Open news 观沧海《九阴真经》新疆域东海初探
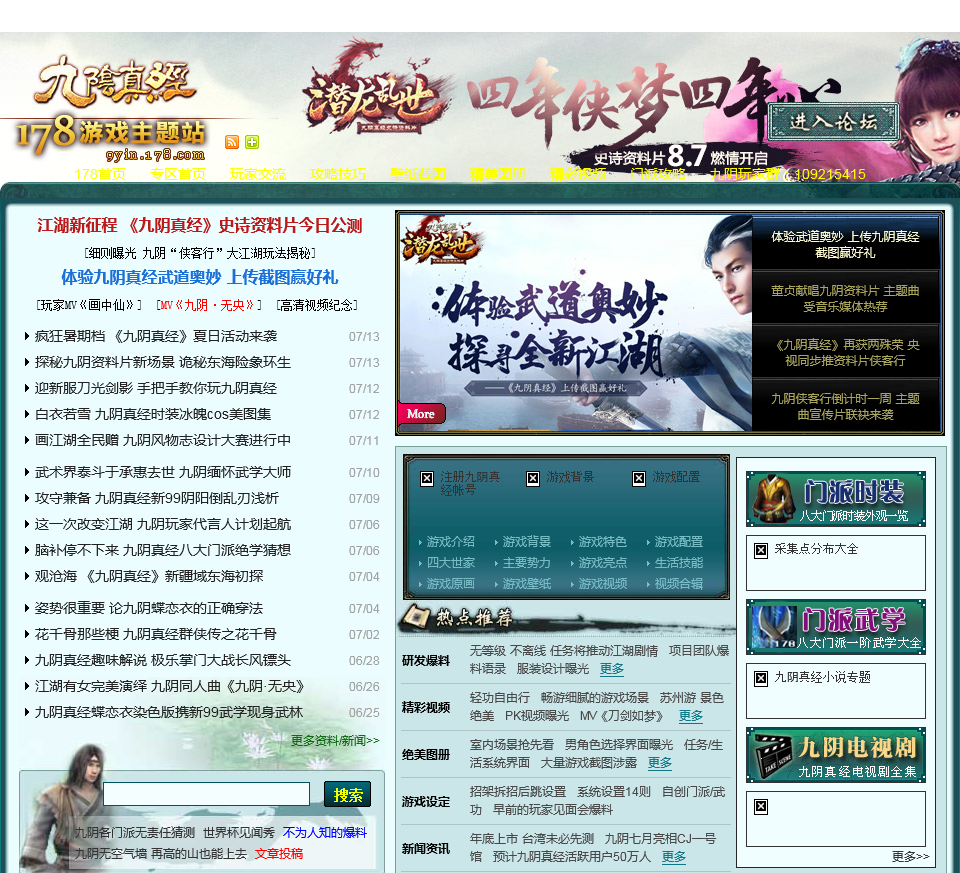The image size is (960, 873). pyautogui.click(x=149, y=576)
